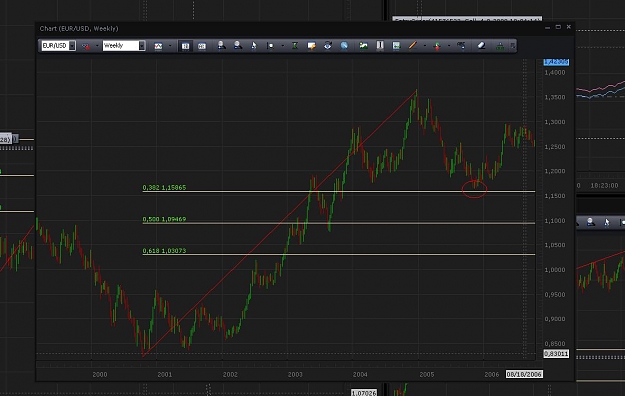Click the 2003 year label on time axis

coord(295,374)
